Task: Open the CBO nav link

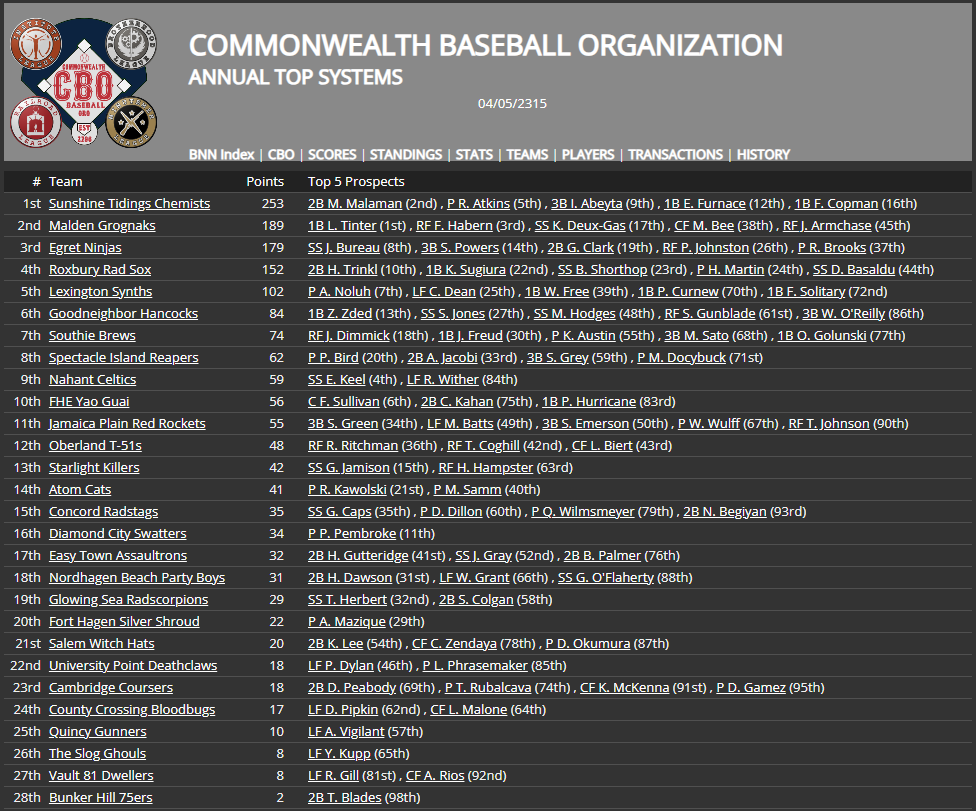Action: pos(281,154)
